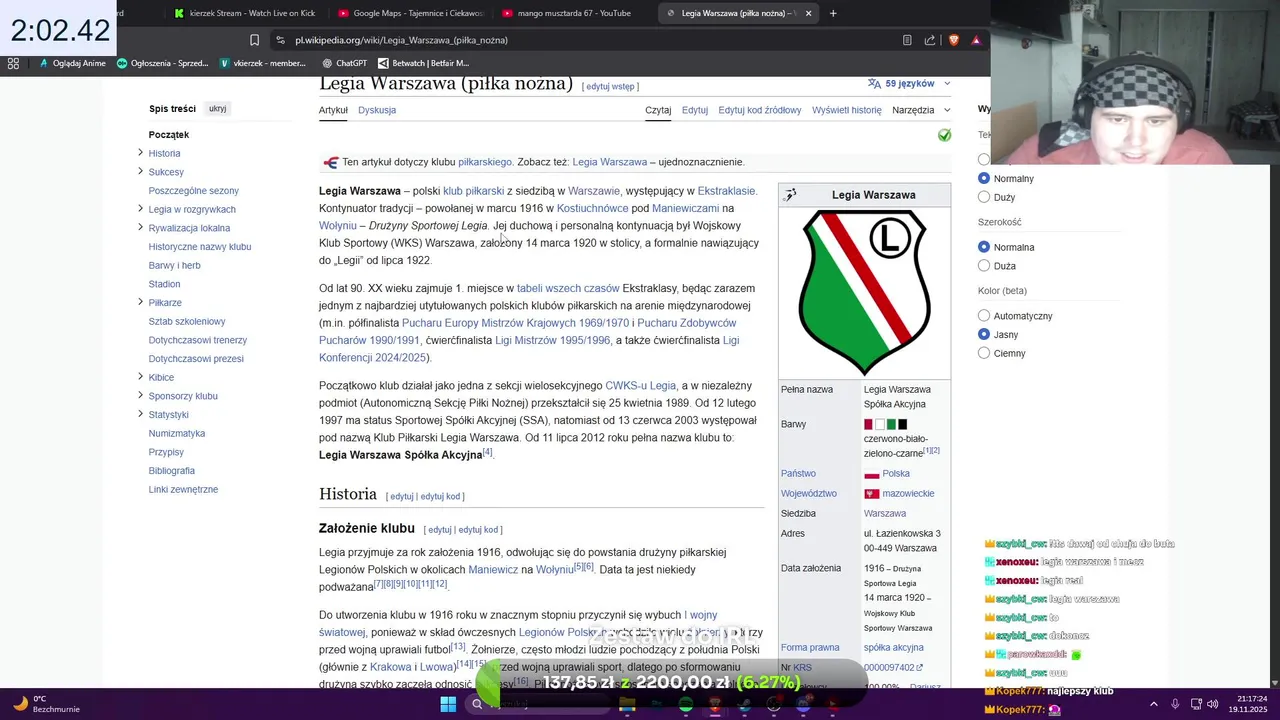The height and width of the screenshot is (720, 1280).
Task: Open 59 języków language dropdown
Action: 910,83
